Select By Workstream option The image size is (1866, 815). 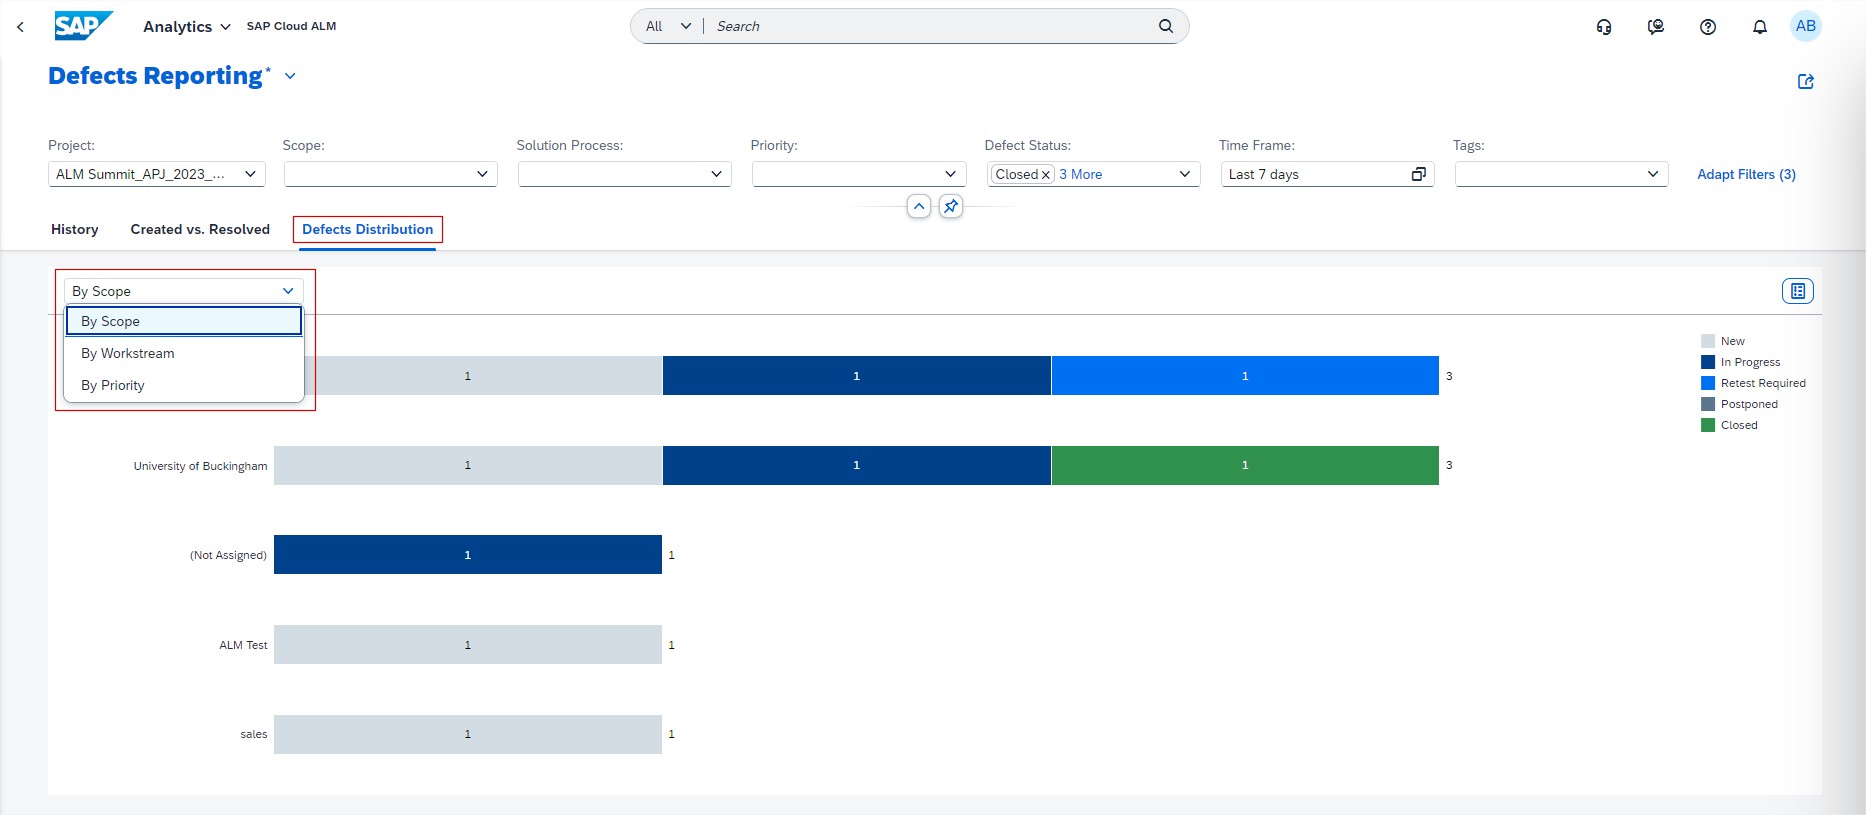click(x=128, y=353)
